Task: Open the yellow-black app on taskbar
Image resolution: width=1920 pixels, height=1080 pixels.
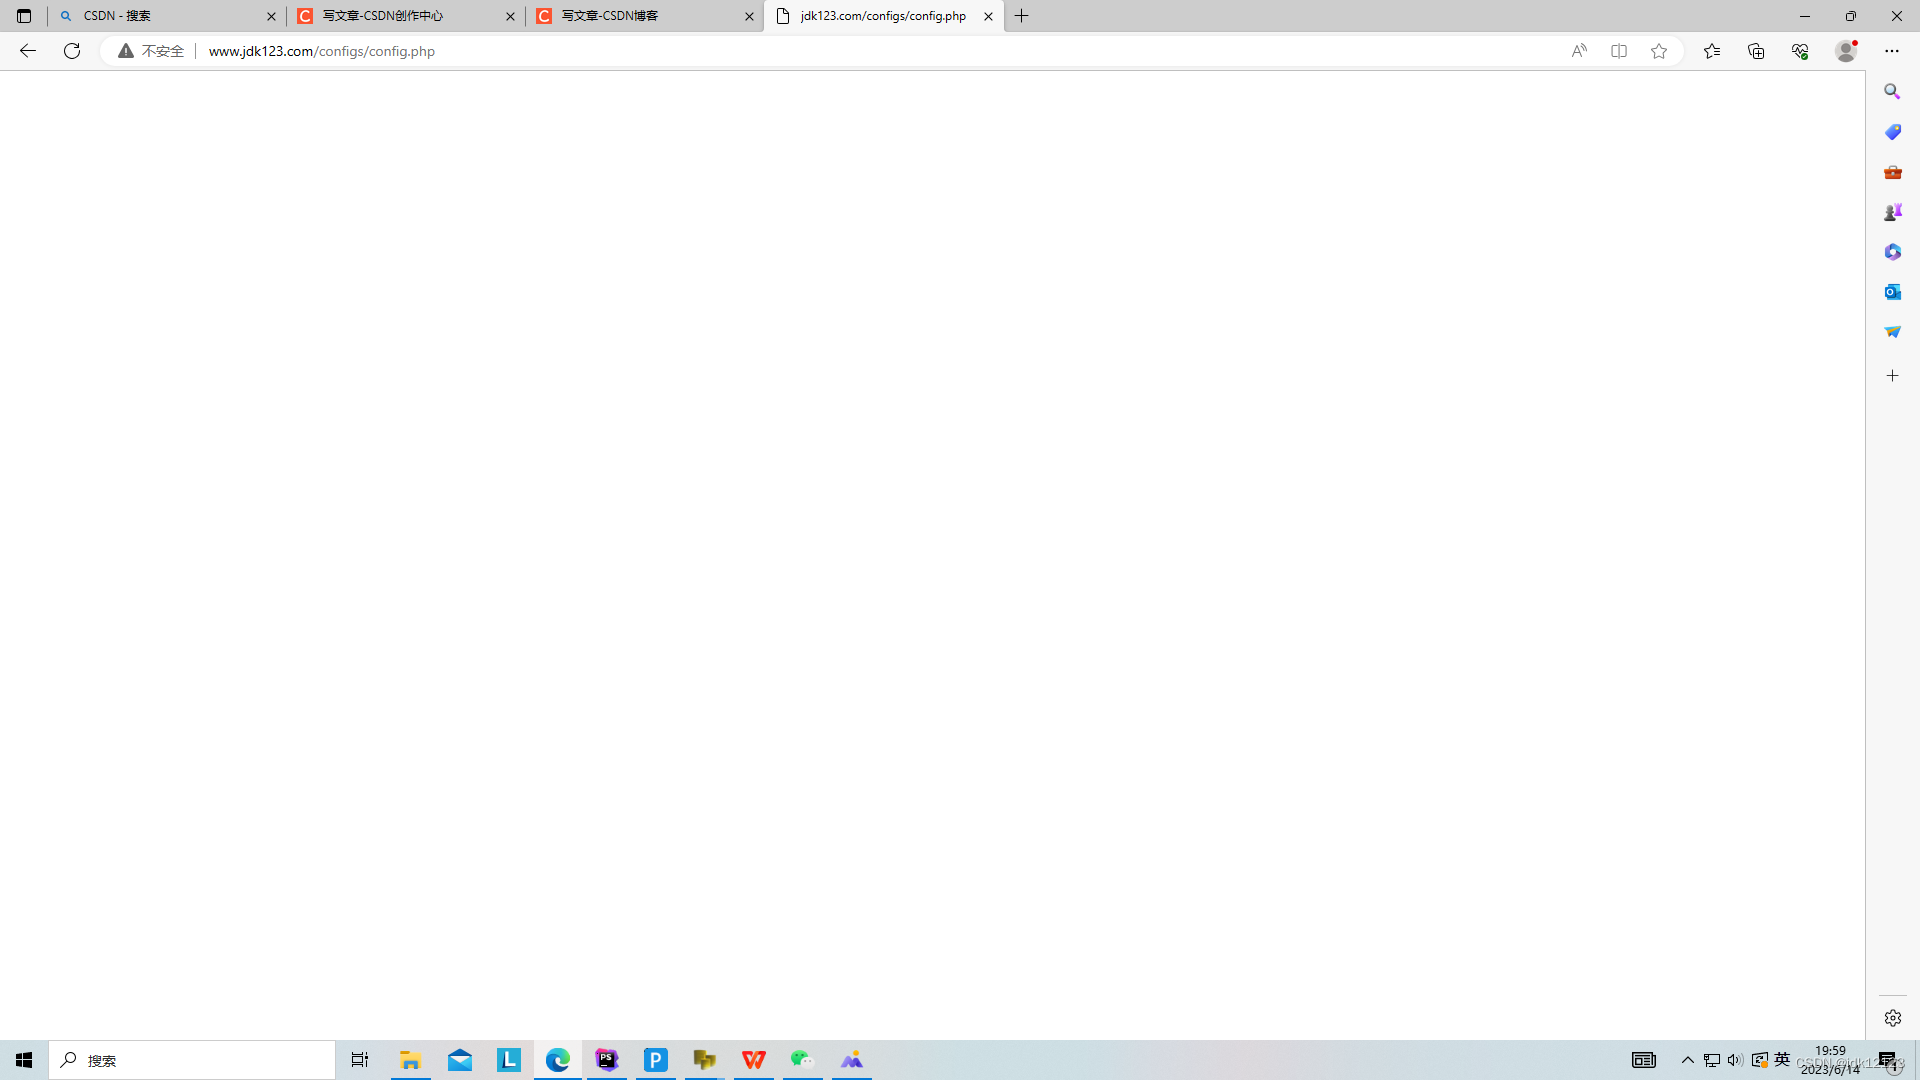Action: (705, 1060)
